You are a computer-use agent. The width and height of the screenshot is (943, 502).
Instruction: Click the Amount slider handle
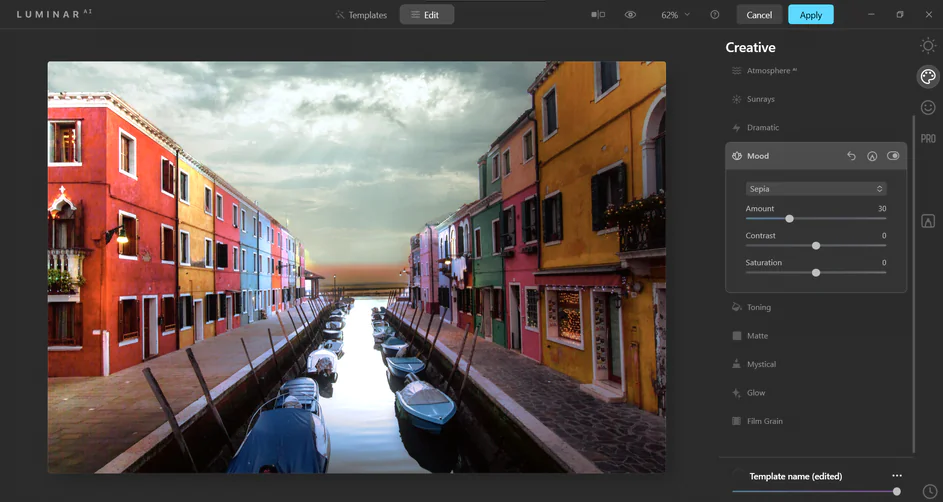point(789,218)
